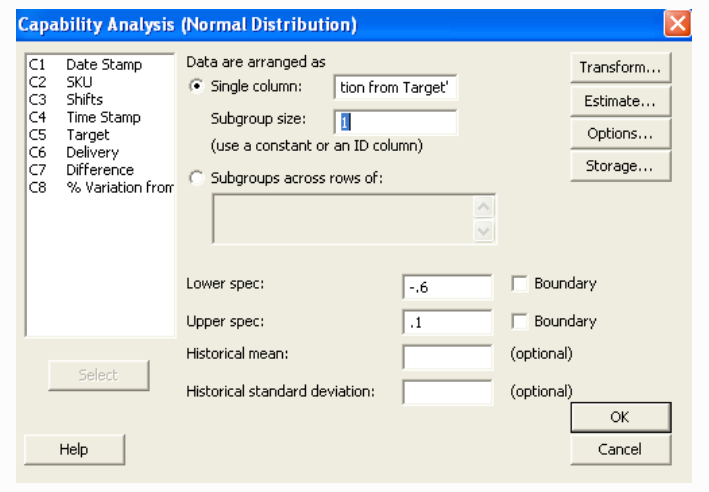Click the Estimate button

pyautogui.click(x=620, y=101)
